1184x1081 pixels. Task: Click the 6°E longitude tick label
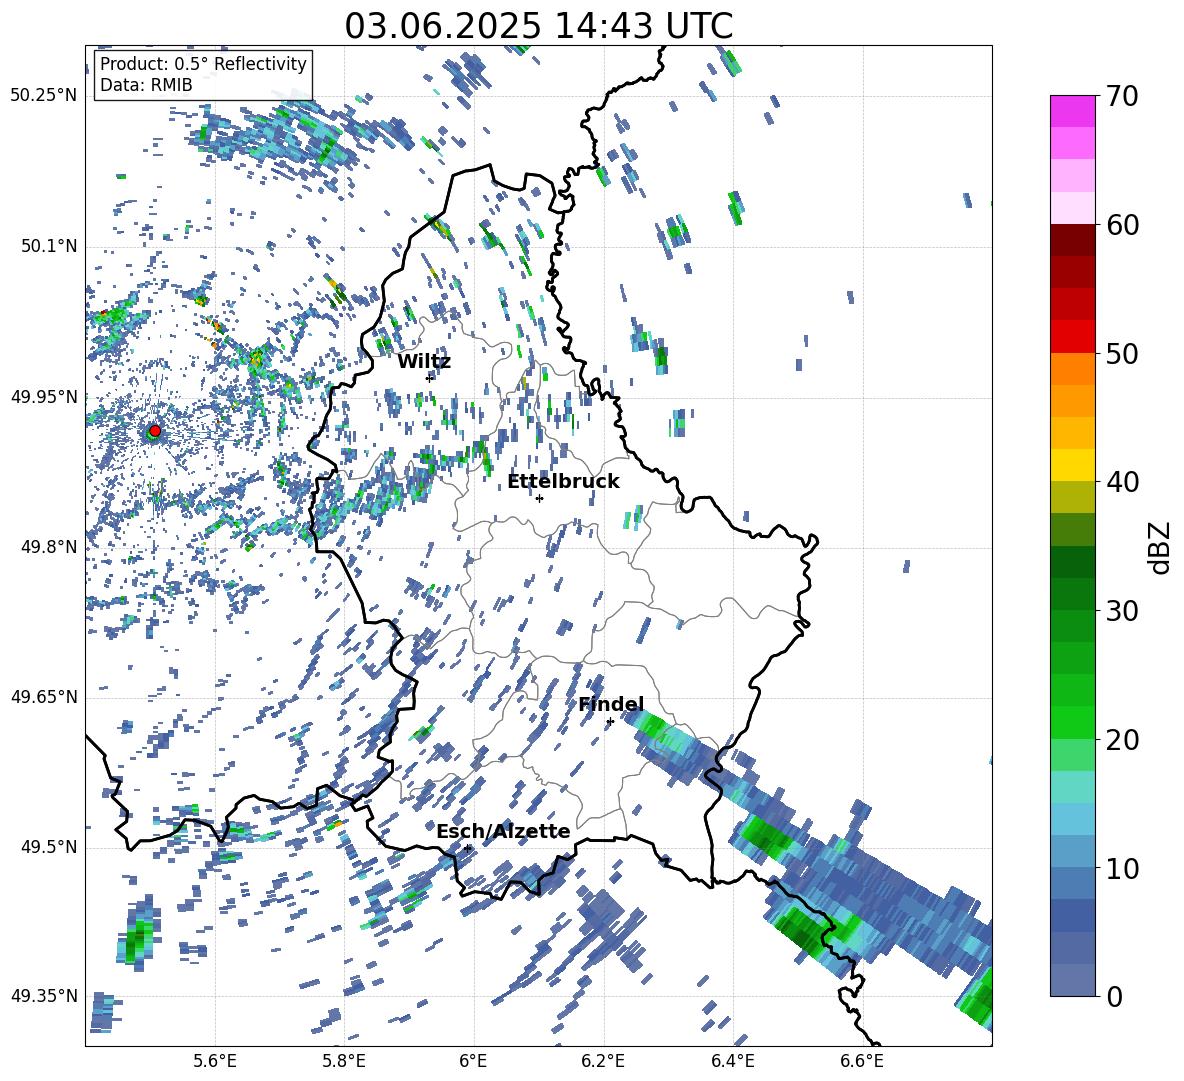click(473, 1061)
